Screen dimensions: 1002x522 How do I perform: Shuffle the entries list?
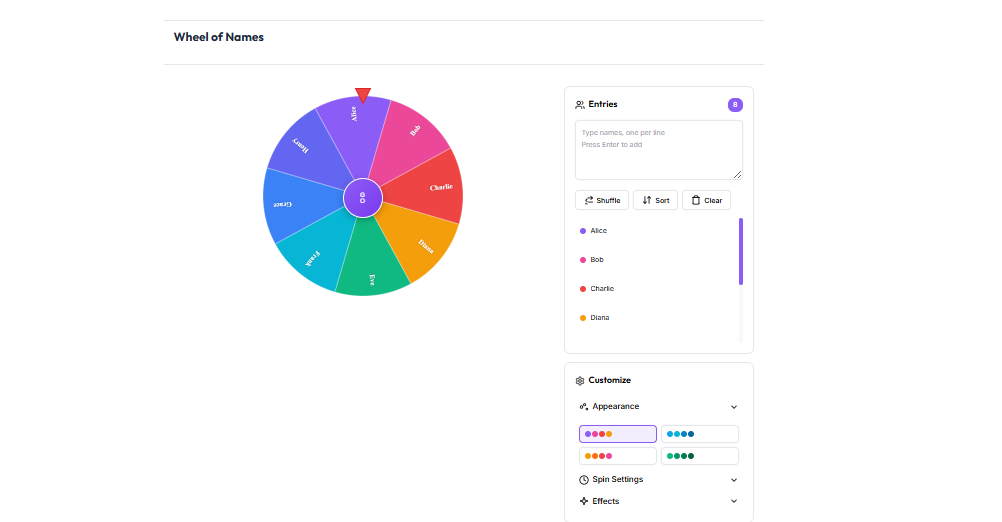point(602,200)
